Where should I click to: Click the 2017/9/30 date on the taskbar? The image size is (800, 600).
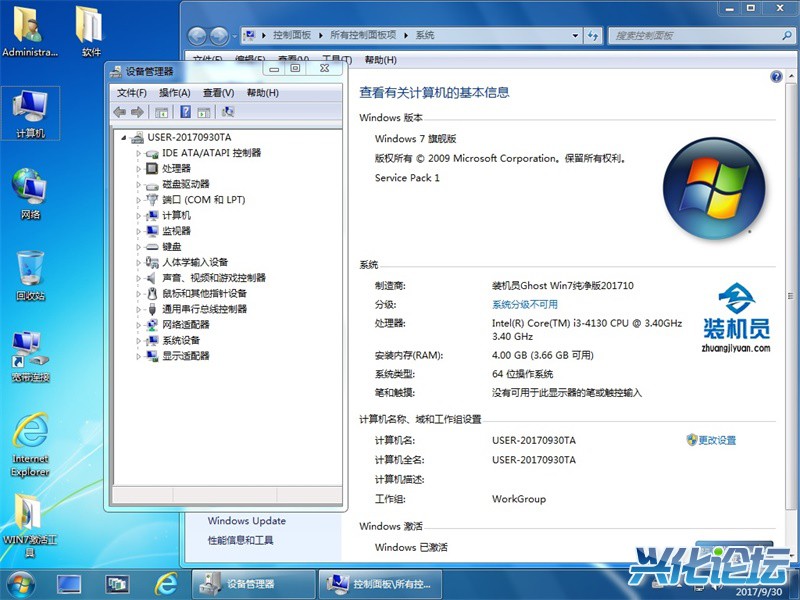click(759, 591)
